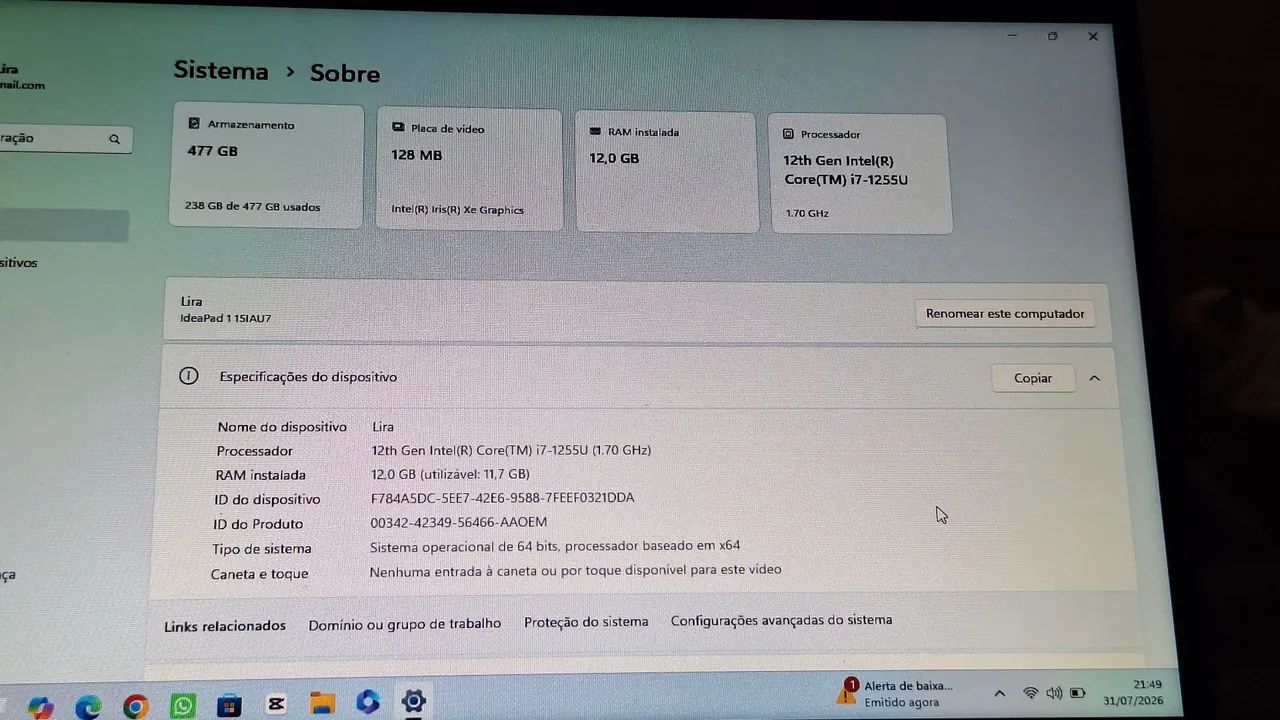Click Renomear este computador button
This screenshot has width=1280, height=720.
[x=1005, y=314]
